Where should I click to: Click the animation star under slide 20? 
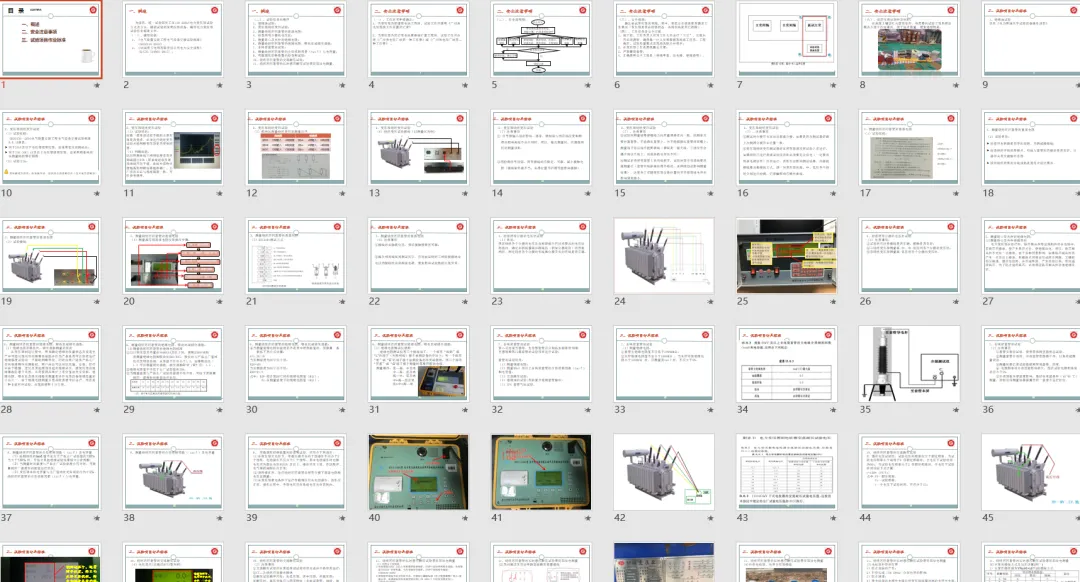click(x=220, y=302)
